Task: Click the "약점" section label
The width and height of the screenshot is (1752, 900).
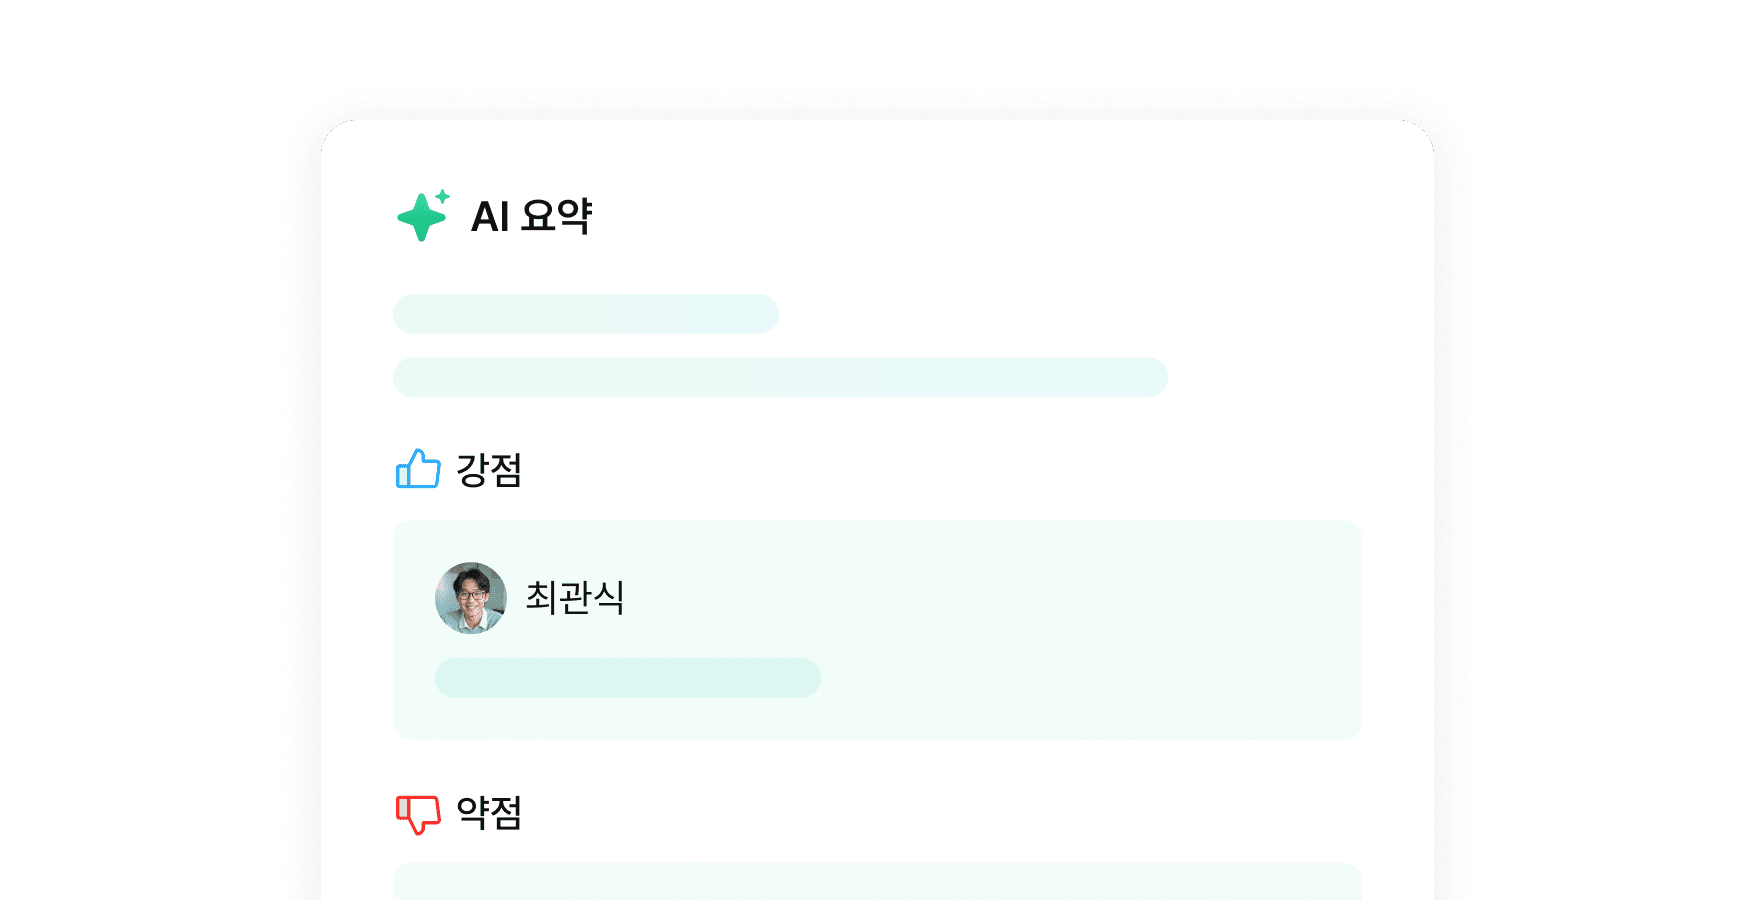Action: [x=489, y=813]
